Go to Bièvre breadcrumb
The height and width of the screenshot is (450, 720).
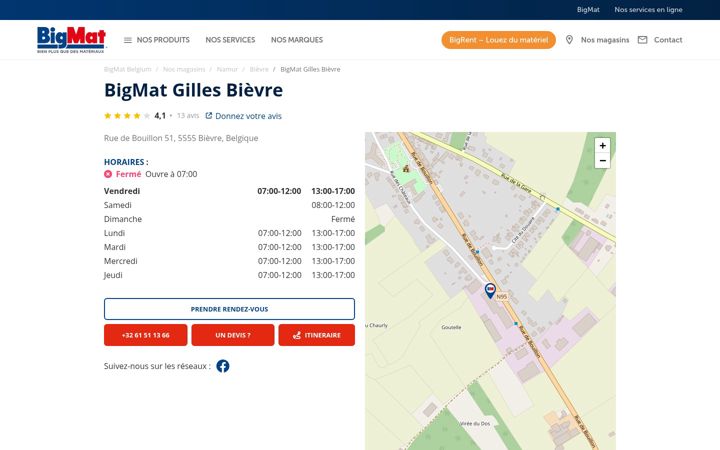coord(259,69)
